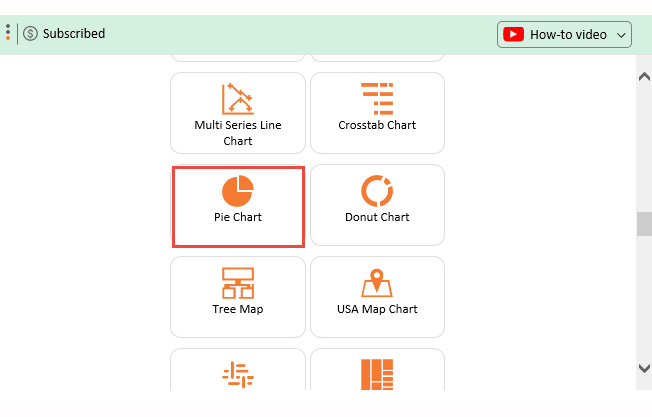This screenshot has height=417, width=652.
Task: Click the Donut Chart text label
Action: click(377, 217)
